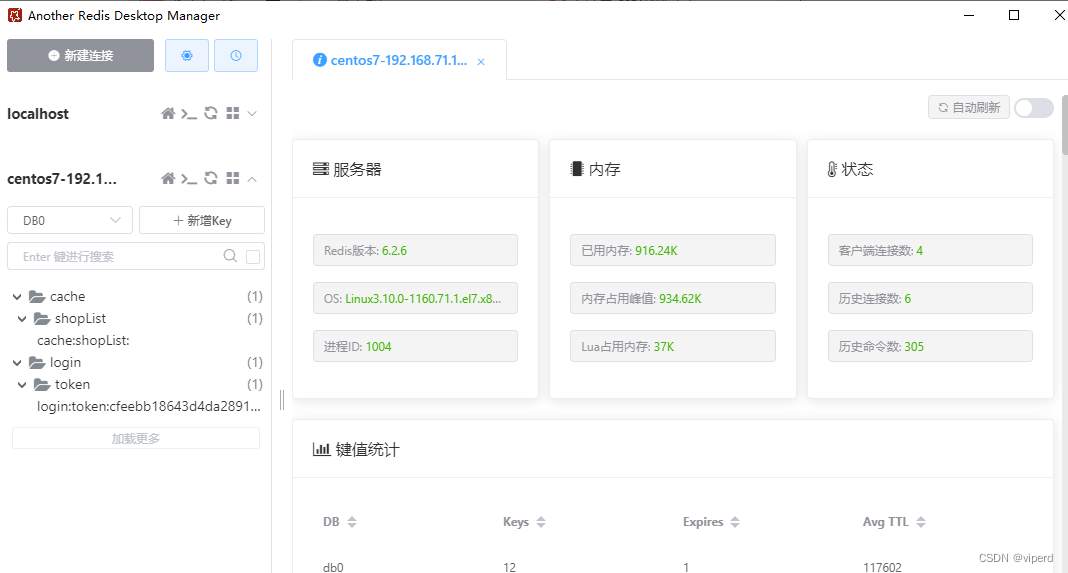Image resolution: width=1068 pixels, height=573 pixels.
Task: Collapse the token folder arrow
Action: (x=22, y=384)
